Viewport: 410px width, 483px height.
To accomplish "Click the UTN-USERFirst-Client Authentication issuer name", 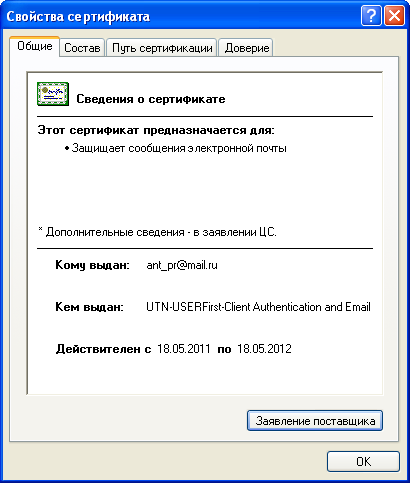I will click(258, 307).
